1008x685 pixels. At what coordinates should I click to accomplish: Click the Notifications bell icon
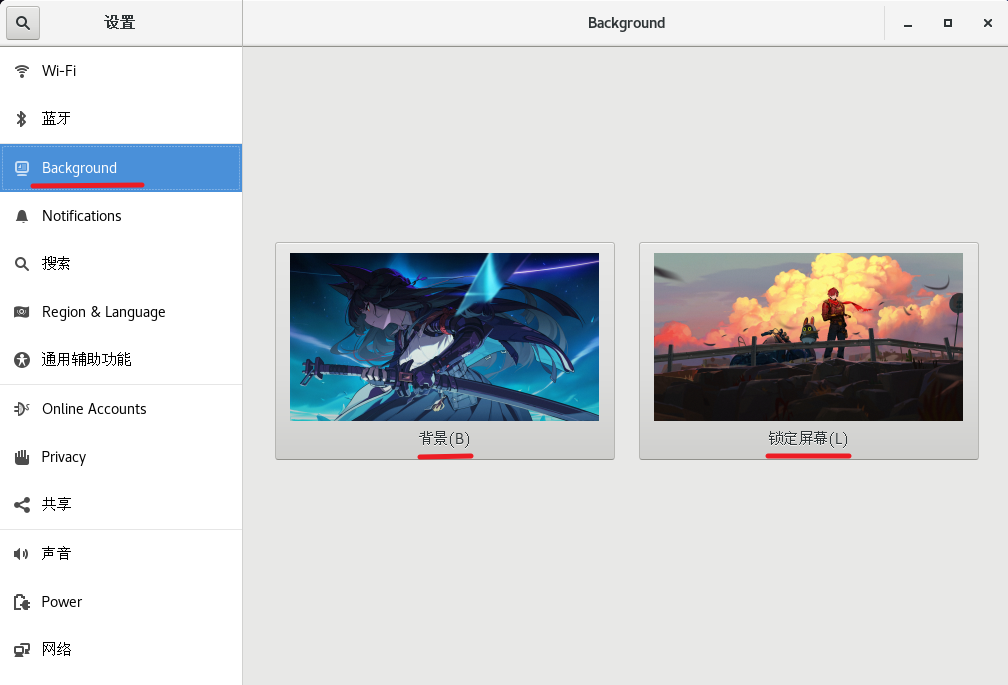point(22,216)
